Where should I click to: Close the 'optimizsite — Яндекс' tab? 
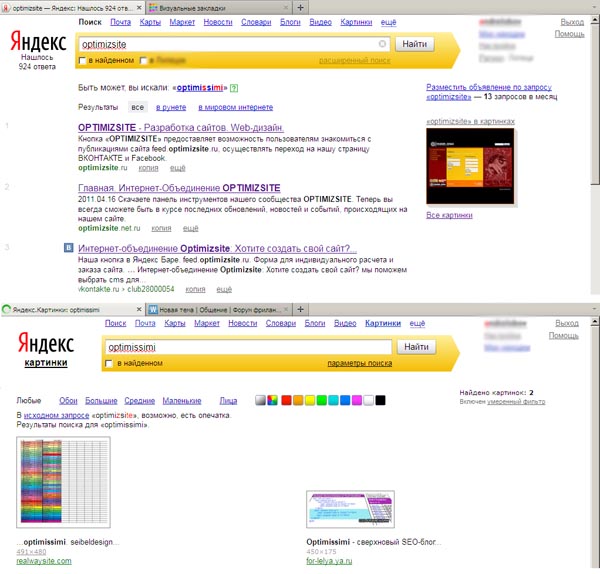coord(139,8)
